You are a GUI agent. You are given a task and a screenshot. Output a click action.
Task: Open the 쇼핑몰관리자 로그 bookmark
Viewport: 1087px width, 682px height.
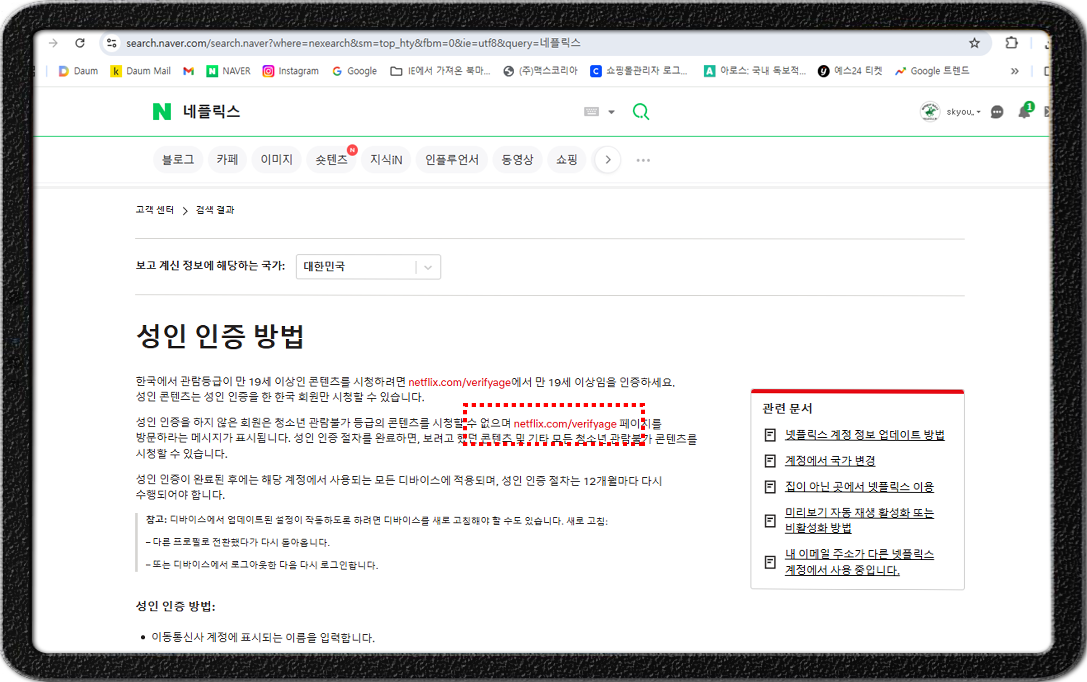[638, 71]
